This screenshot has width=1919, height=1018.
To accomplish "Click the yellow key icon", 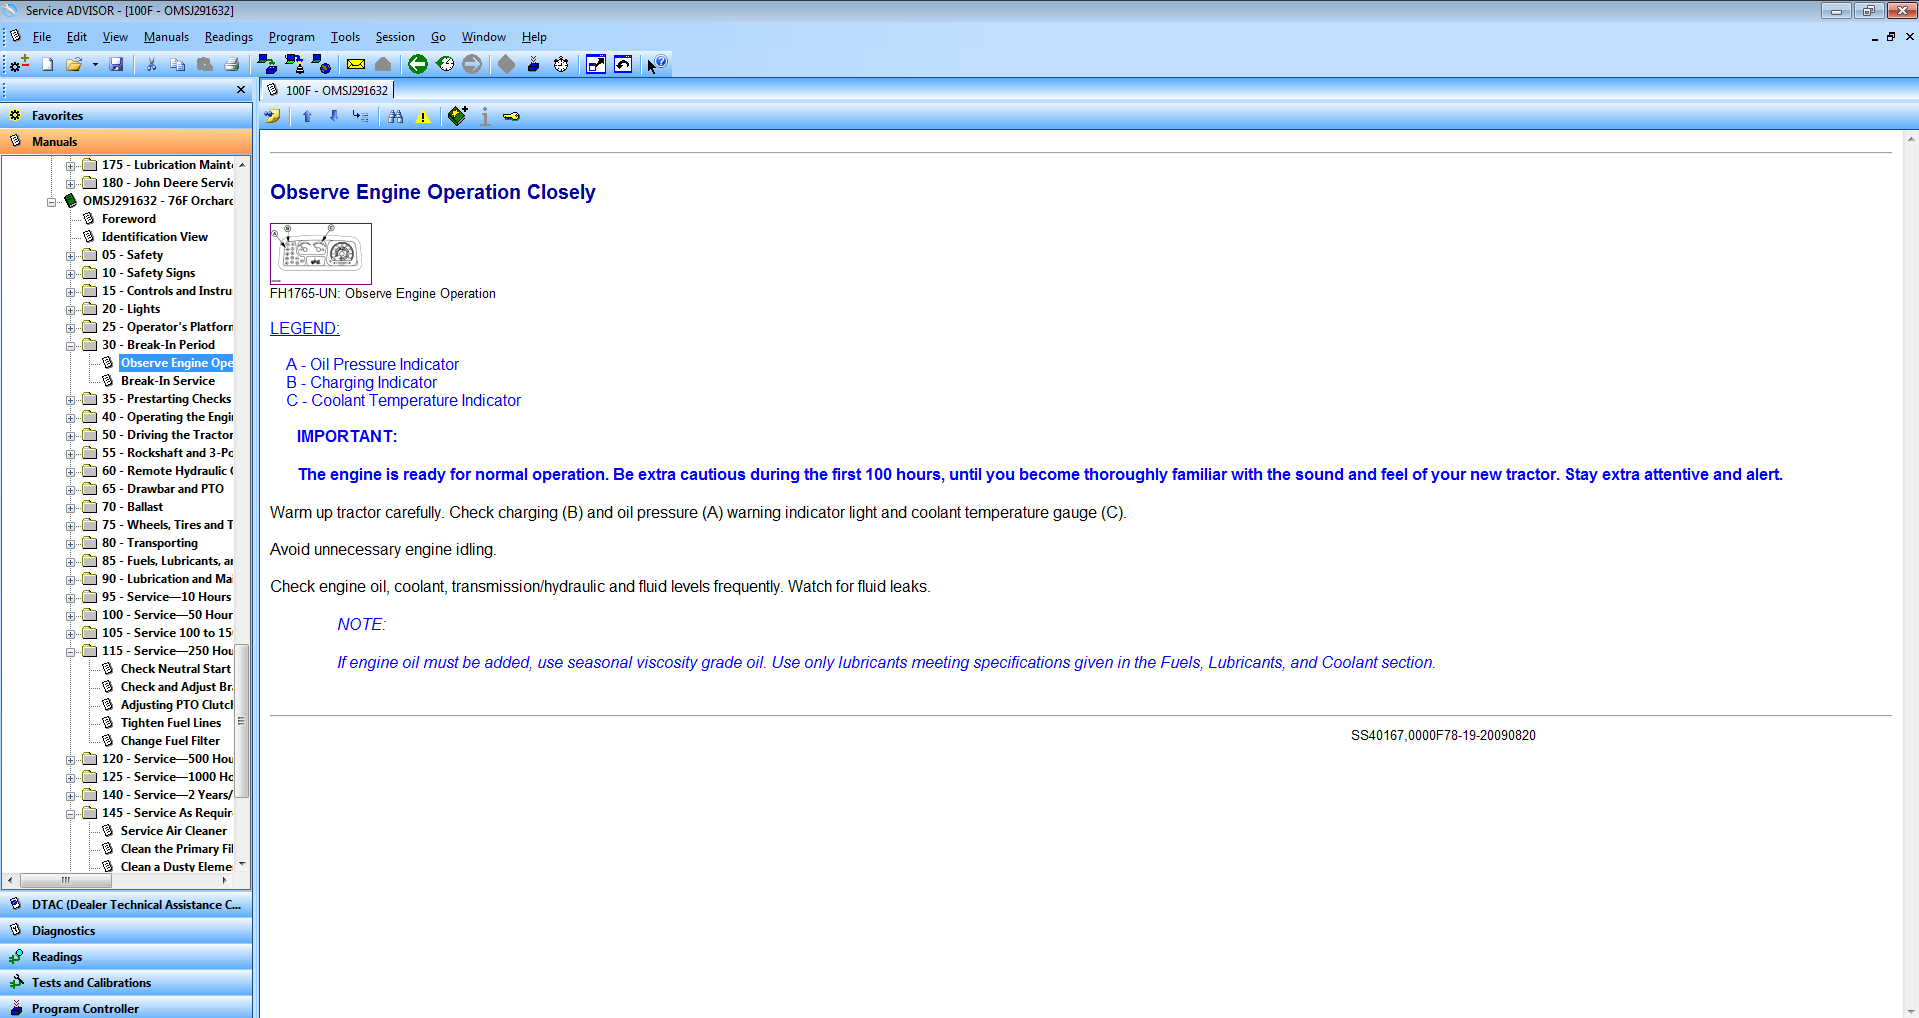I will [x=511, y=117].
